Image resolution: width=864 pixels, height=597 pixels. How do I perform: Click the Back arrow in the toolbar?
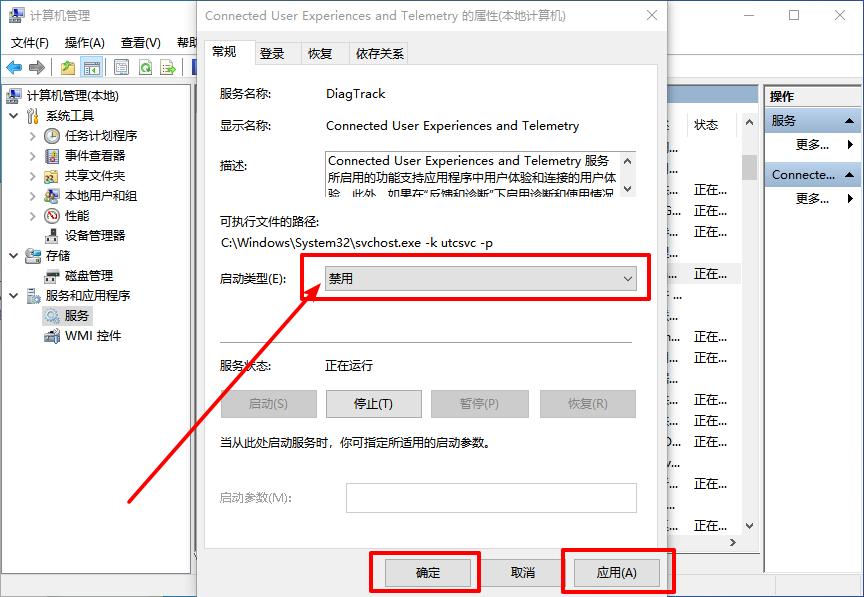point(14,67)
